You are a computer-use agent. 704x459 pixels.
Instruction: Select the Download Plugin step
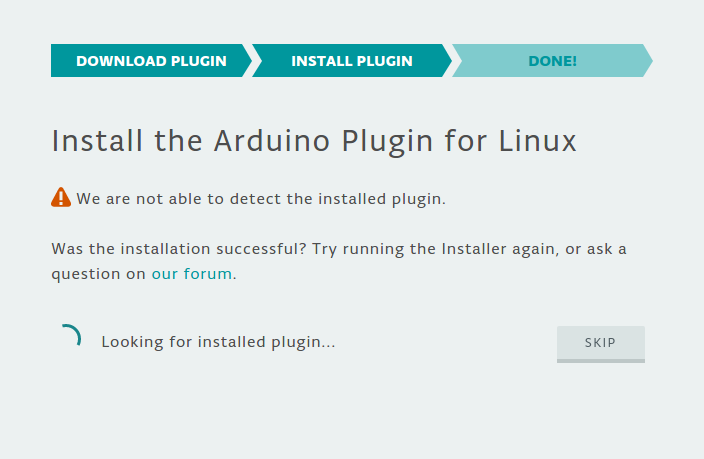[151, 61]
